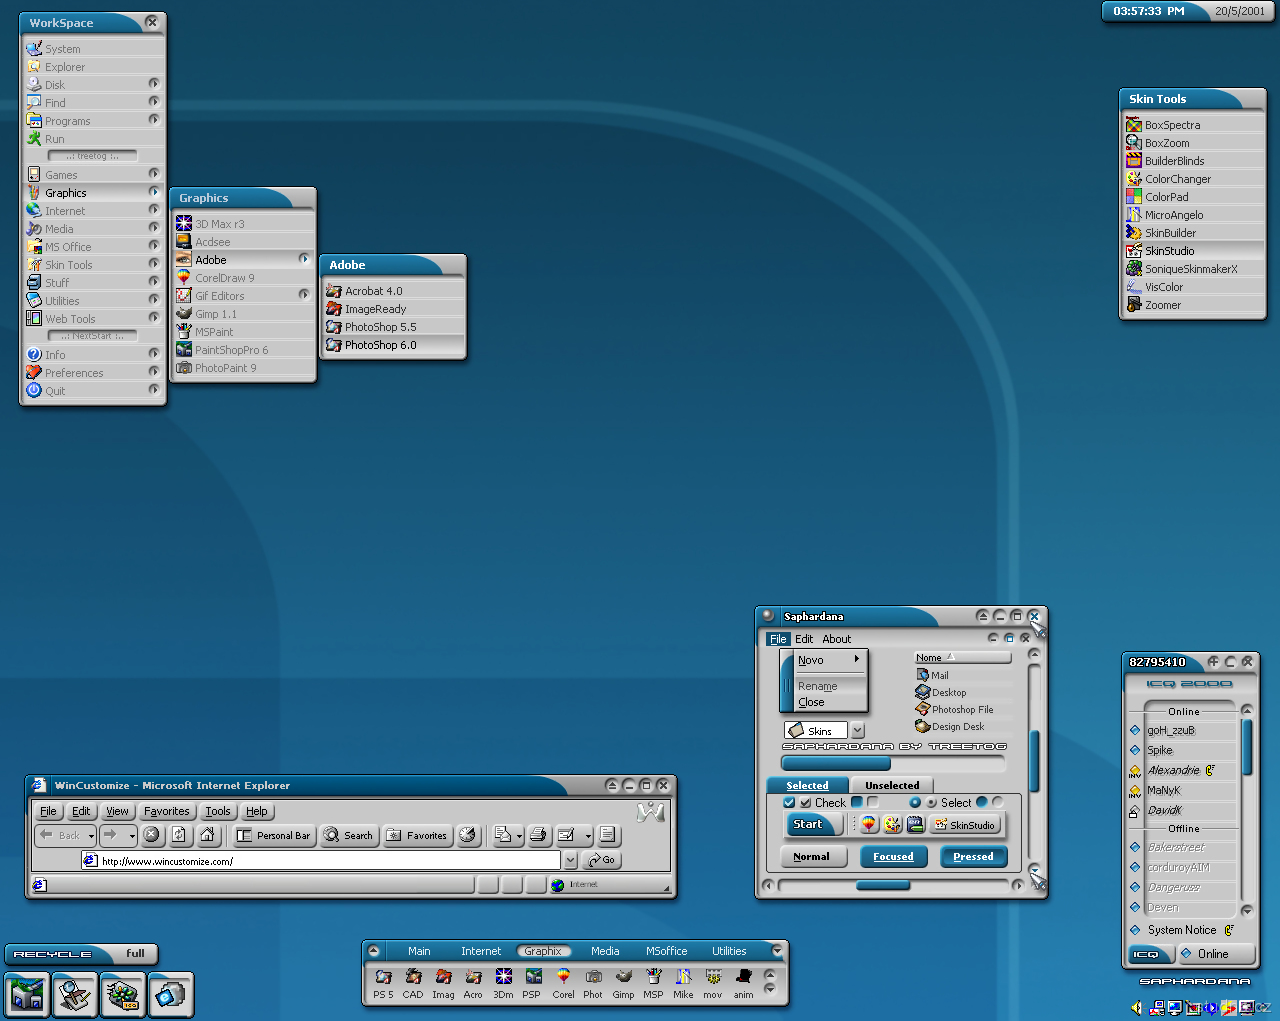Launch Gimp from the Graphix launcher bar
The height and width of the screenshot is (1021, 1280).
623,977
